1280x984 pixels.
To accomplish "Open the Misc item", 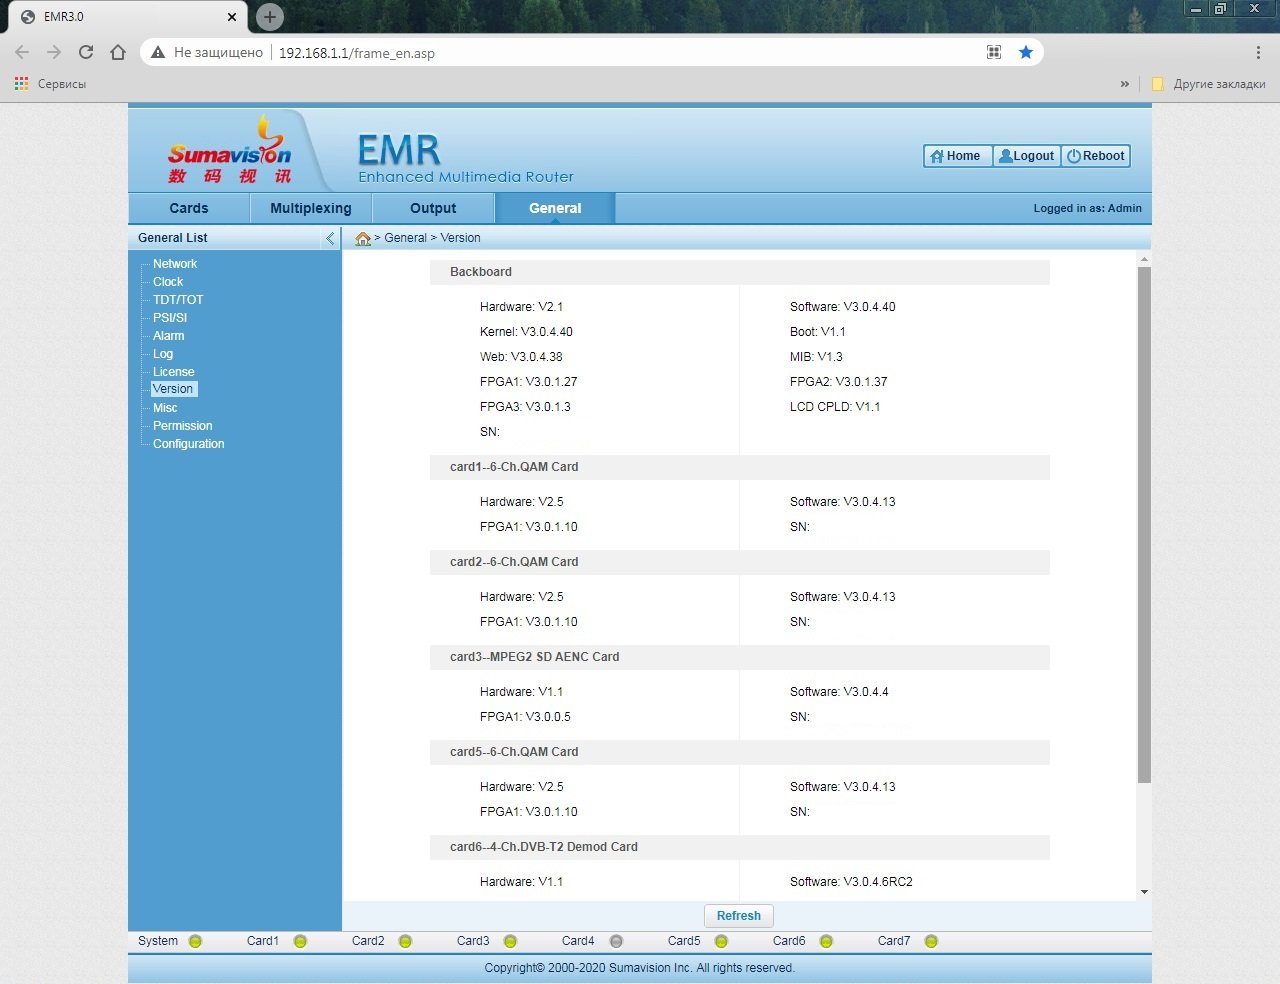I will [x=165, y=408].
